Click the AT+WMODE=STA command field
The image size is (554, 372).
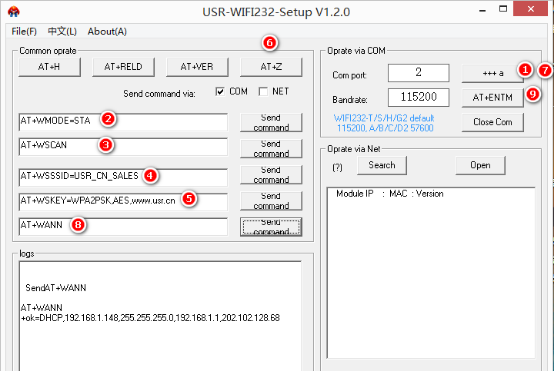pos(123,122)
